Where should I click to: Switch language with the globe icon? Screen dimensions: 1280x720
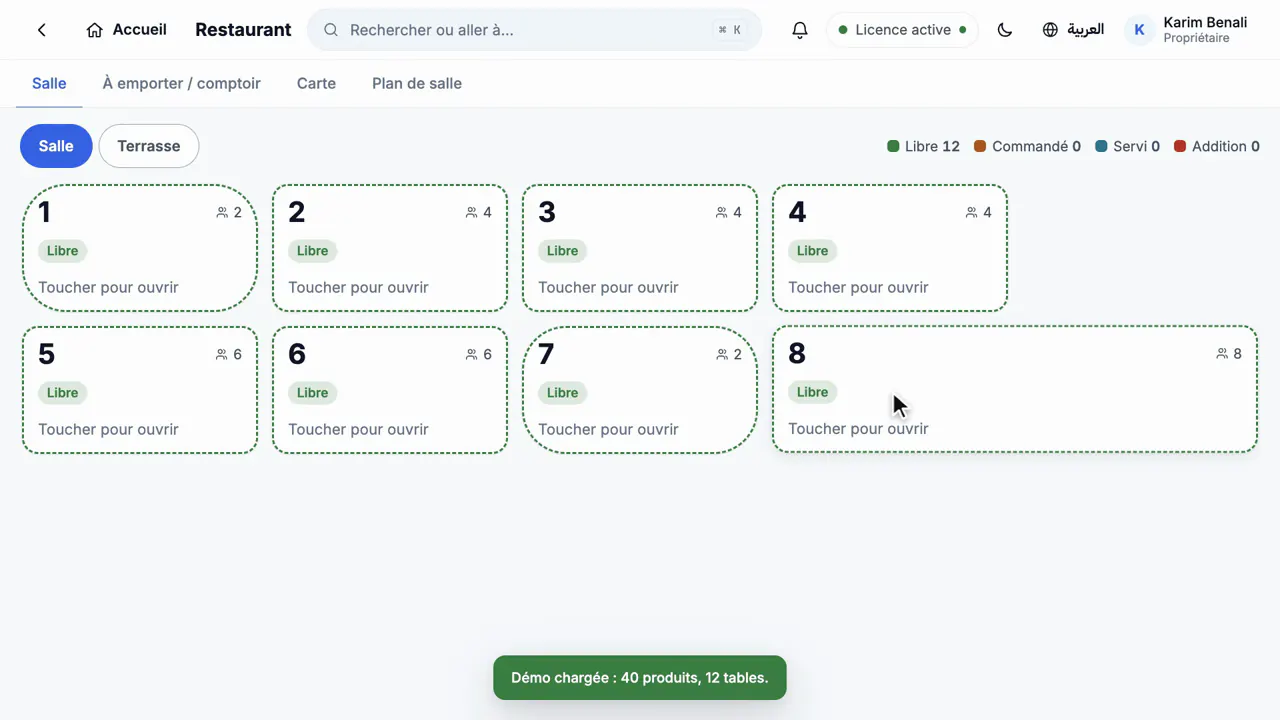(x=1050, y=30)
